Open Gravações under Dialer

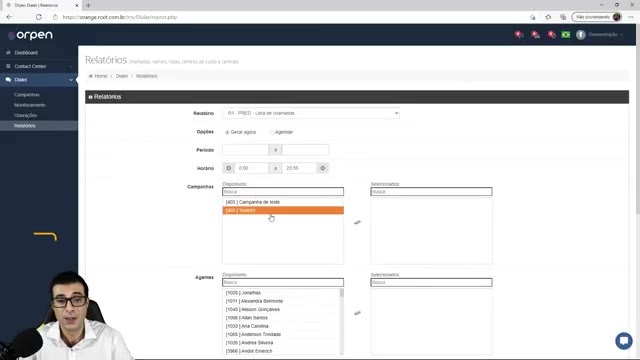(25, 115)
